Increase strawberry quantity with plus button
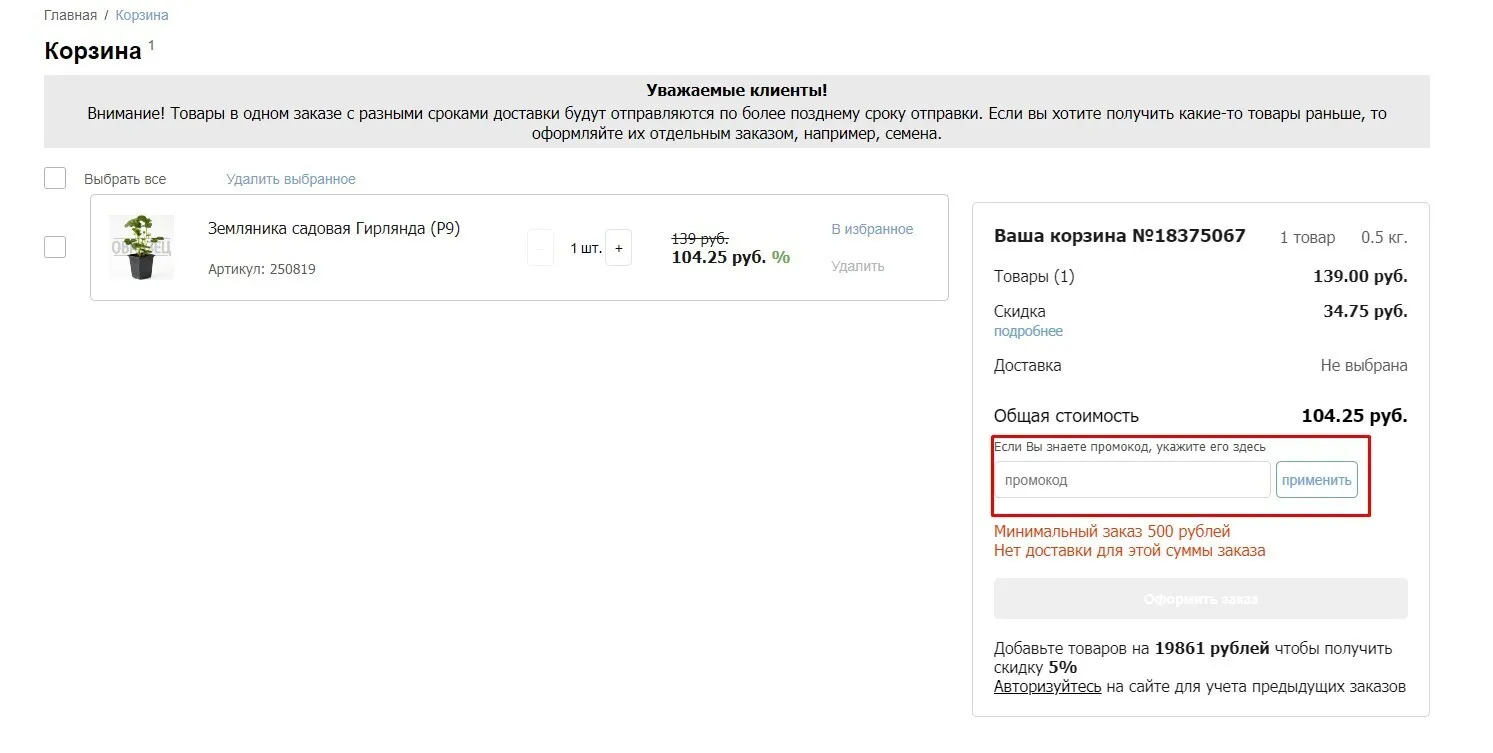1493x753 pixels. coord(619,248)
